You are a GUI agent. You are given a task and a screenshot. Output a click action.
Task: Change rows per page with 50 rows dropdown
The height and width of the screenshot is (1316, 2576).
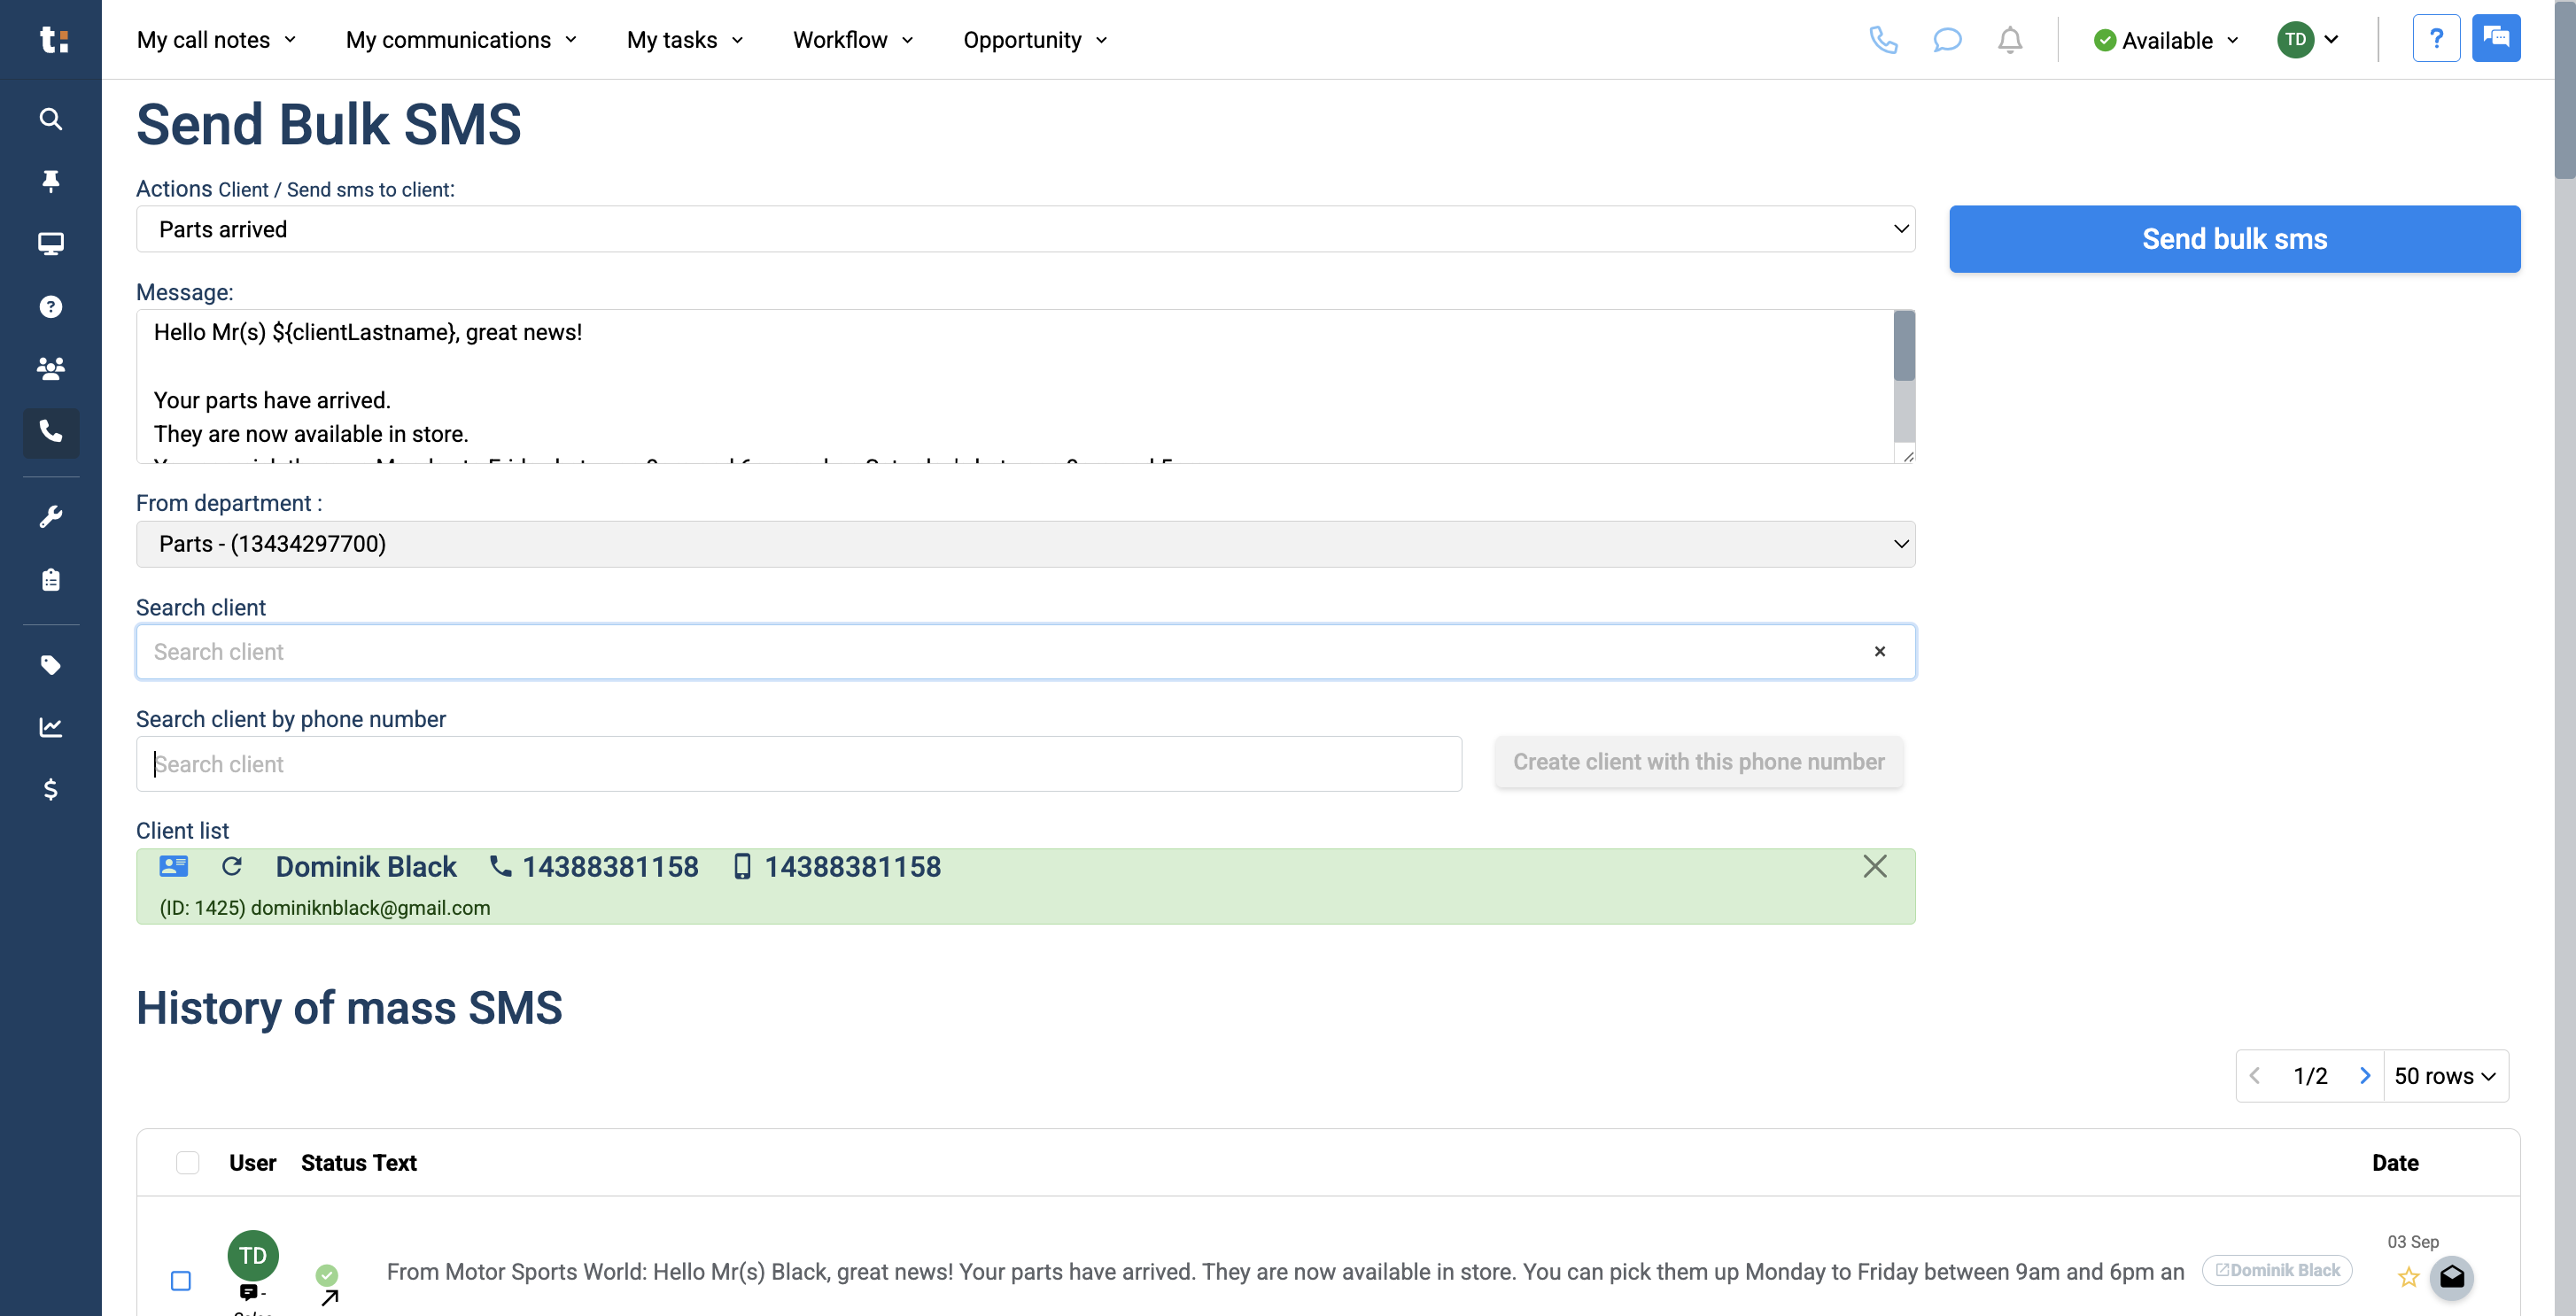point(2444,1075)
